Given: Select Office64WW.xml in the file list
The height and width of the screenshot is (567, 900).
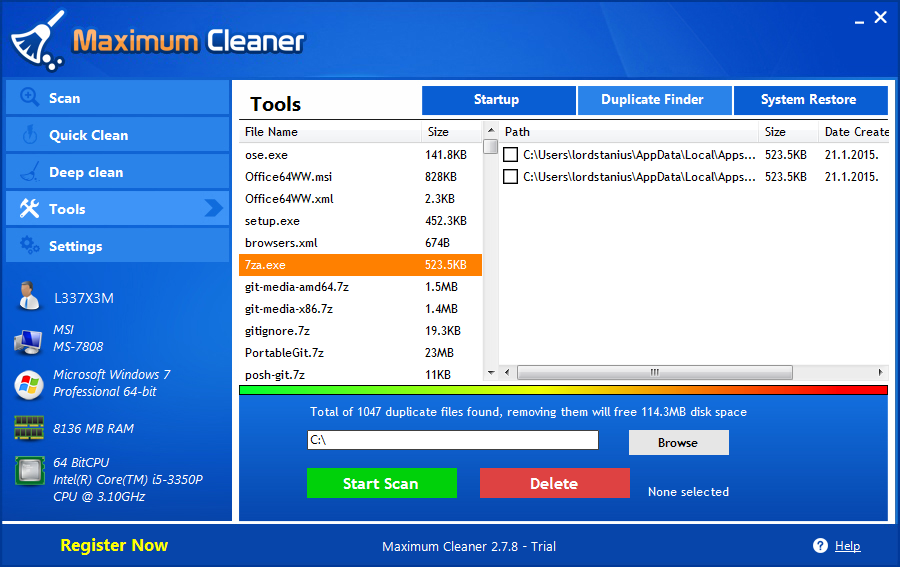Looking at the screenshot, I should point(360,199).
